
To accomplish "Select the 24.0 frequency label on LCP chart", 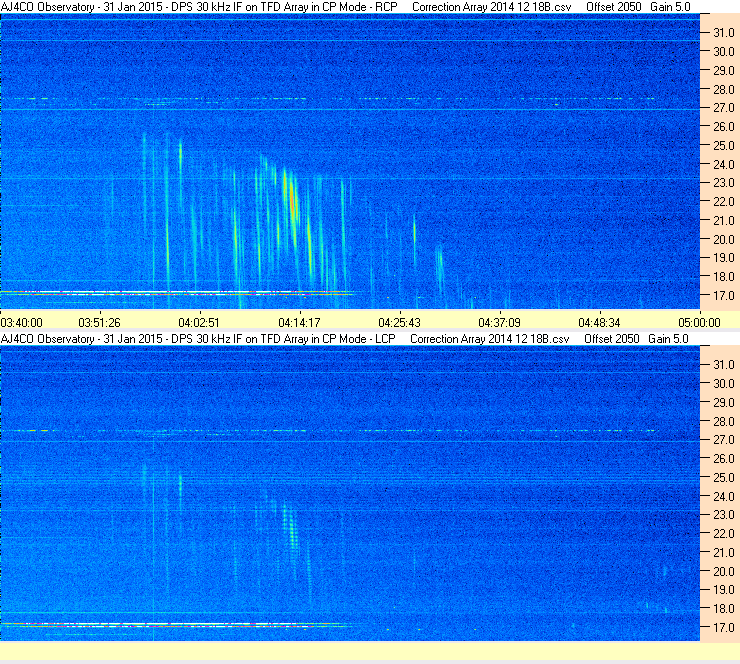I will (x=724, y=496).
